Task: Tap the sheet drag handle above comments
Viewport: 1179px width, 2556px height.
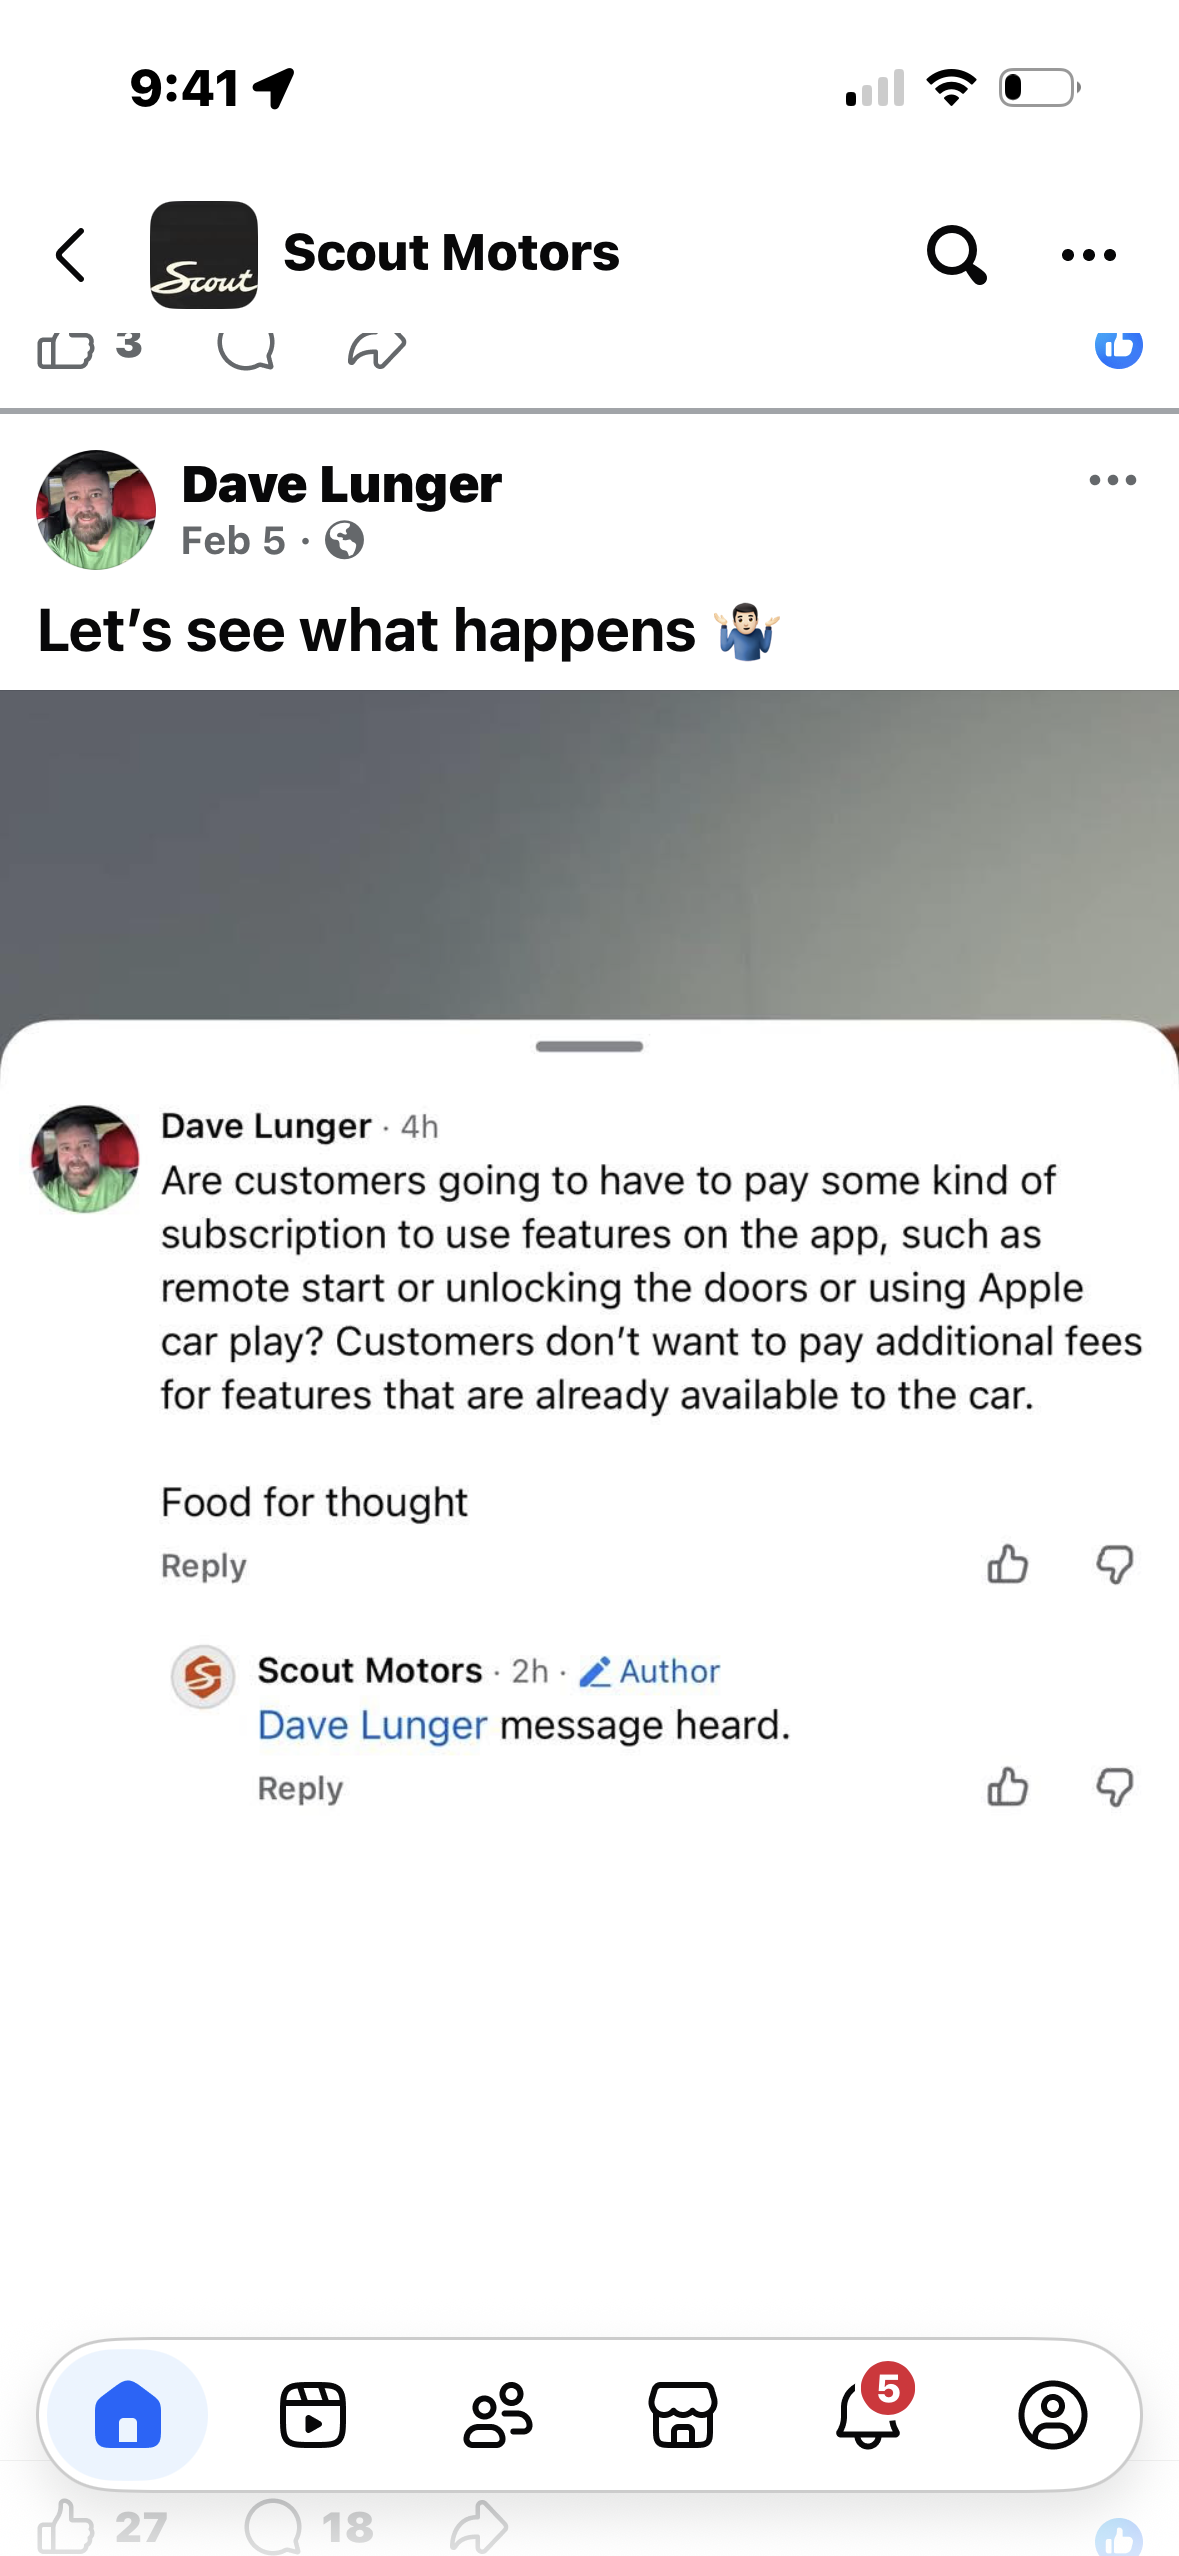Action: pos(589,1046)
